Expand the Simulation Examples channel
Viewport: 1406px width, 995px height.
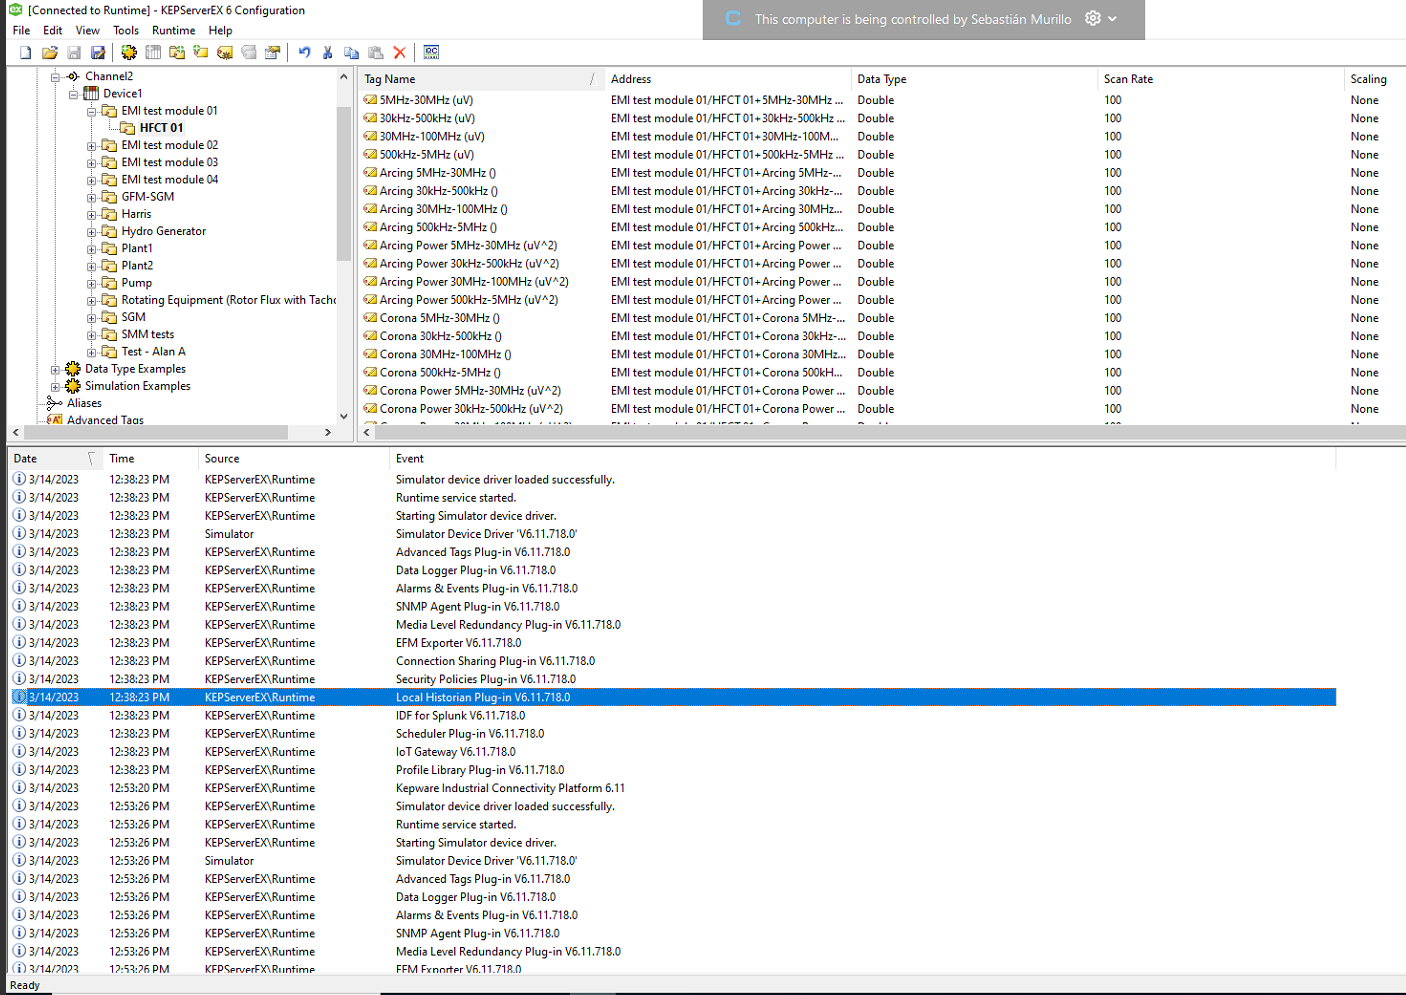(x=56, y=386)
